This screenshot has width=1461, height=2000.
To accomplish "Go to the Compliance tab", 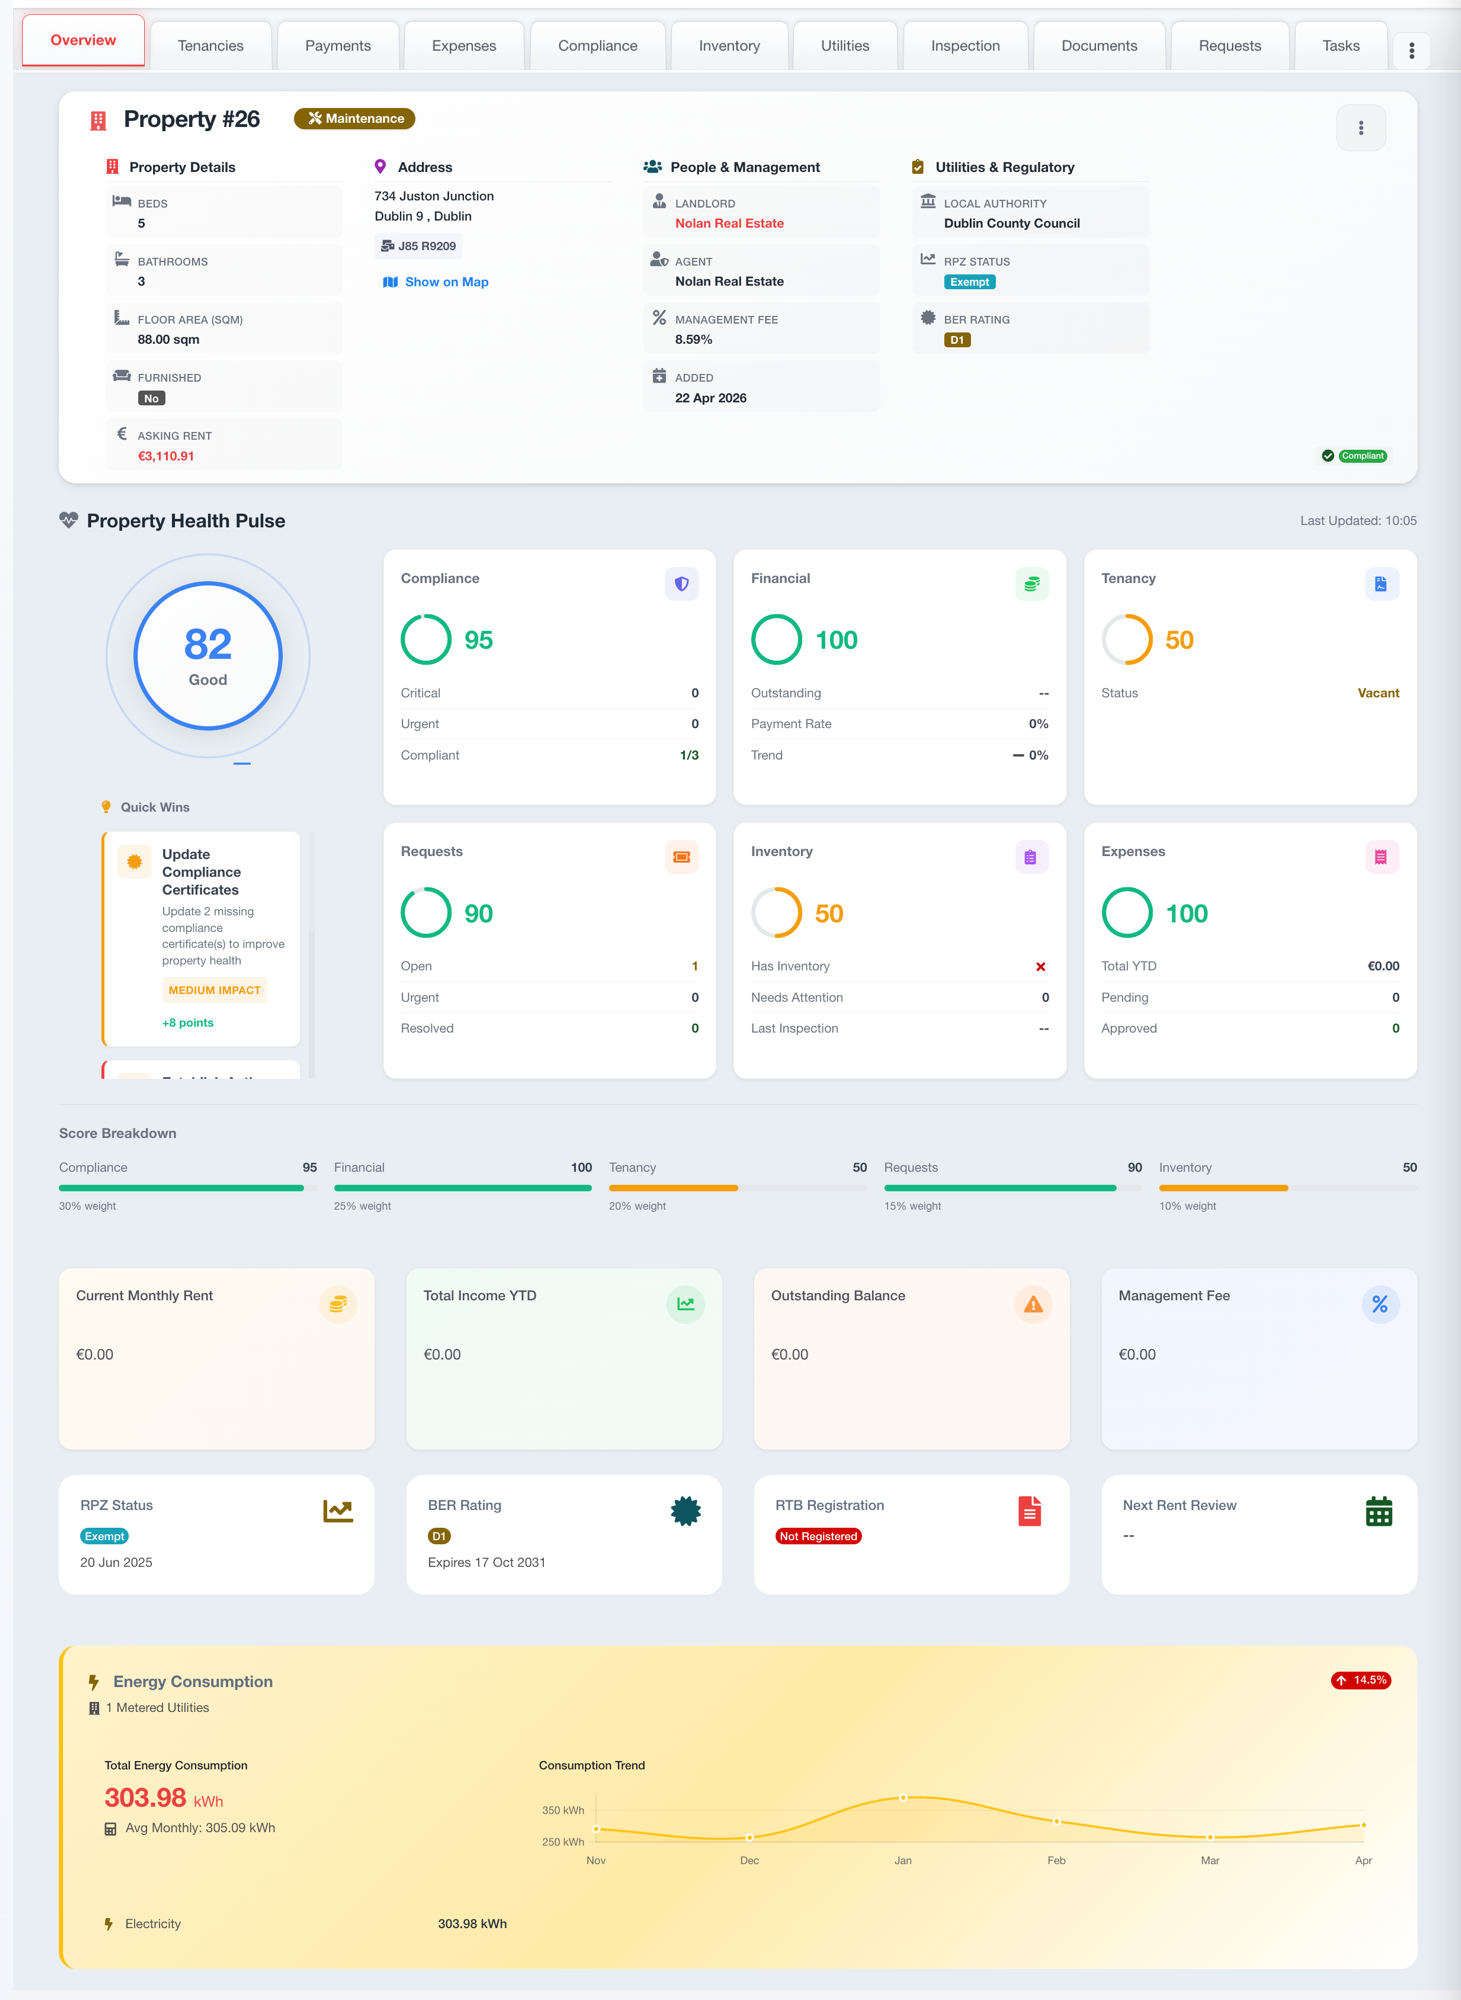I will (598, 46).
